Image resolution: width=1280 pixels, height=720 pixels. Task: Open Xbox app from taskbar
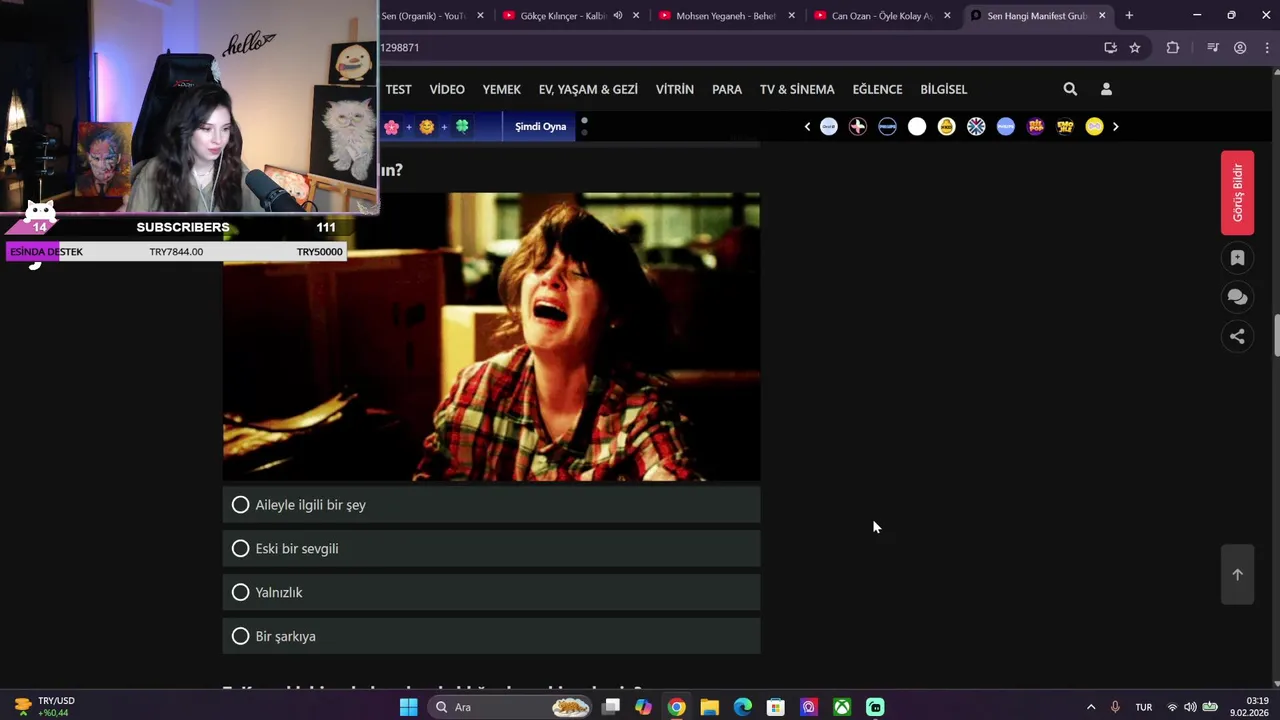click(x=842, y=707)
